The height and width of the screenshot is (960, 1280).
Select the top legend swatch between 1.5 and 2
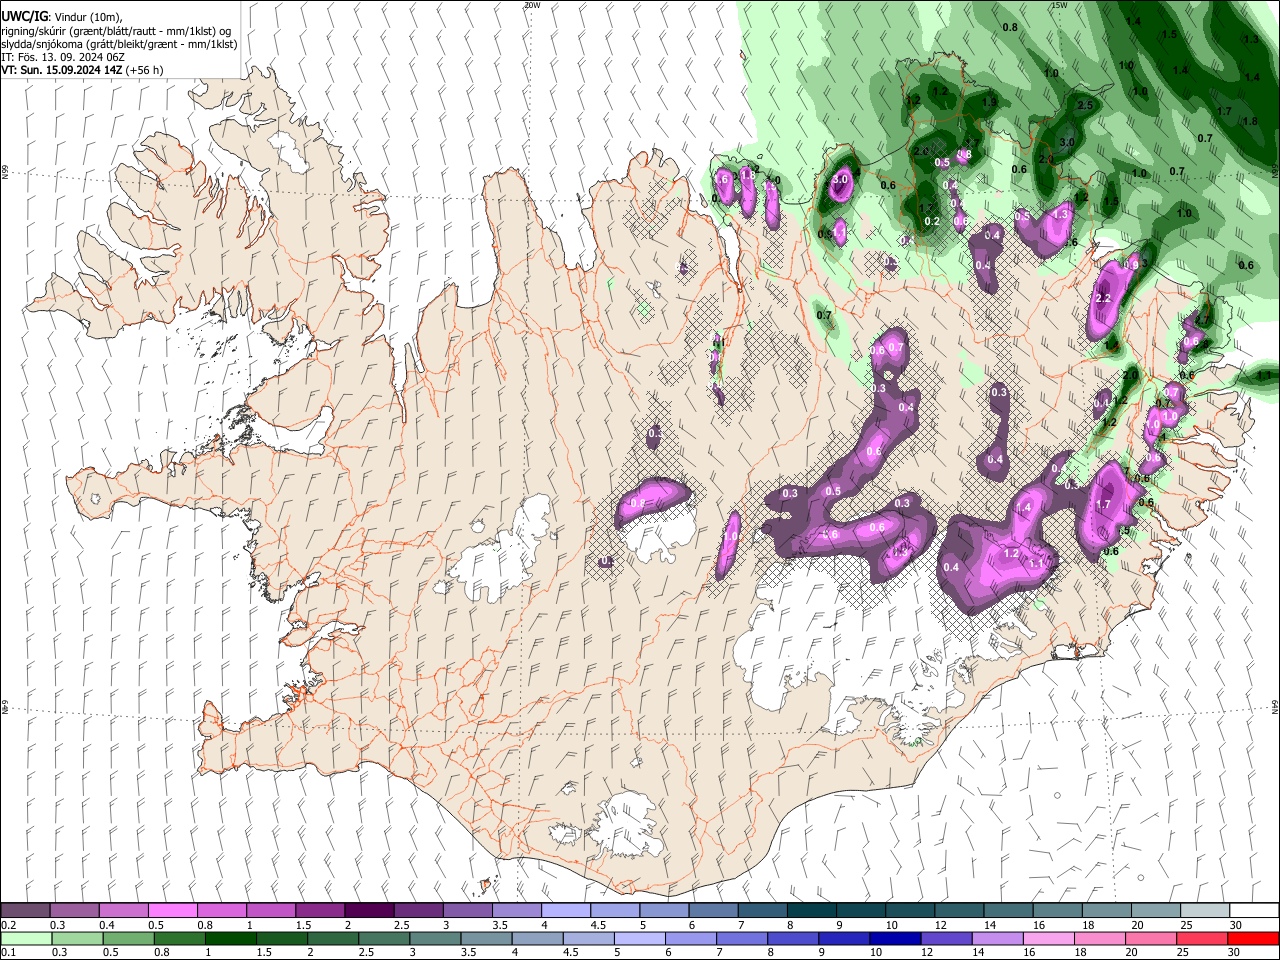[x=320, y=910]
